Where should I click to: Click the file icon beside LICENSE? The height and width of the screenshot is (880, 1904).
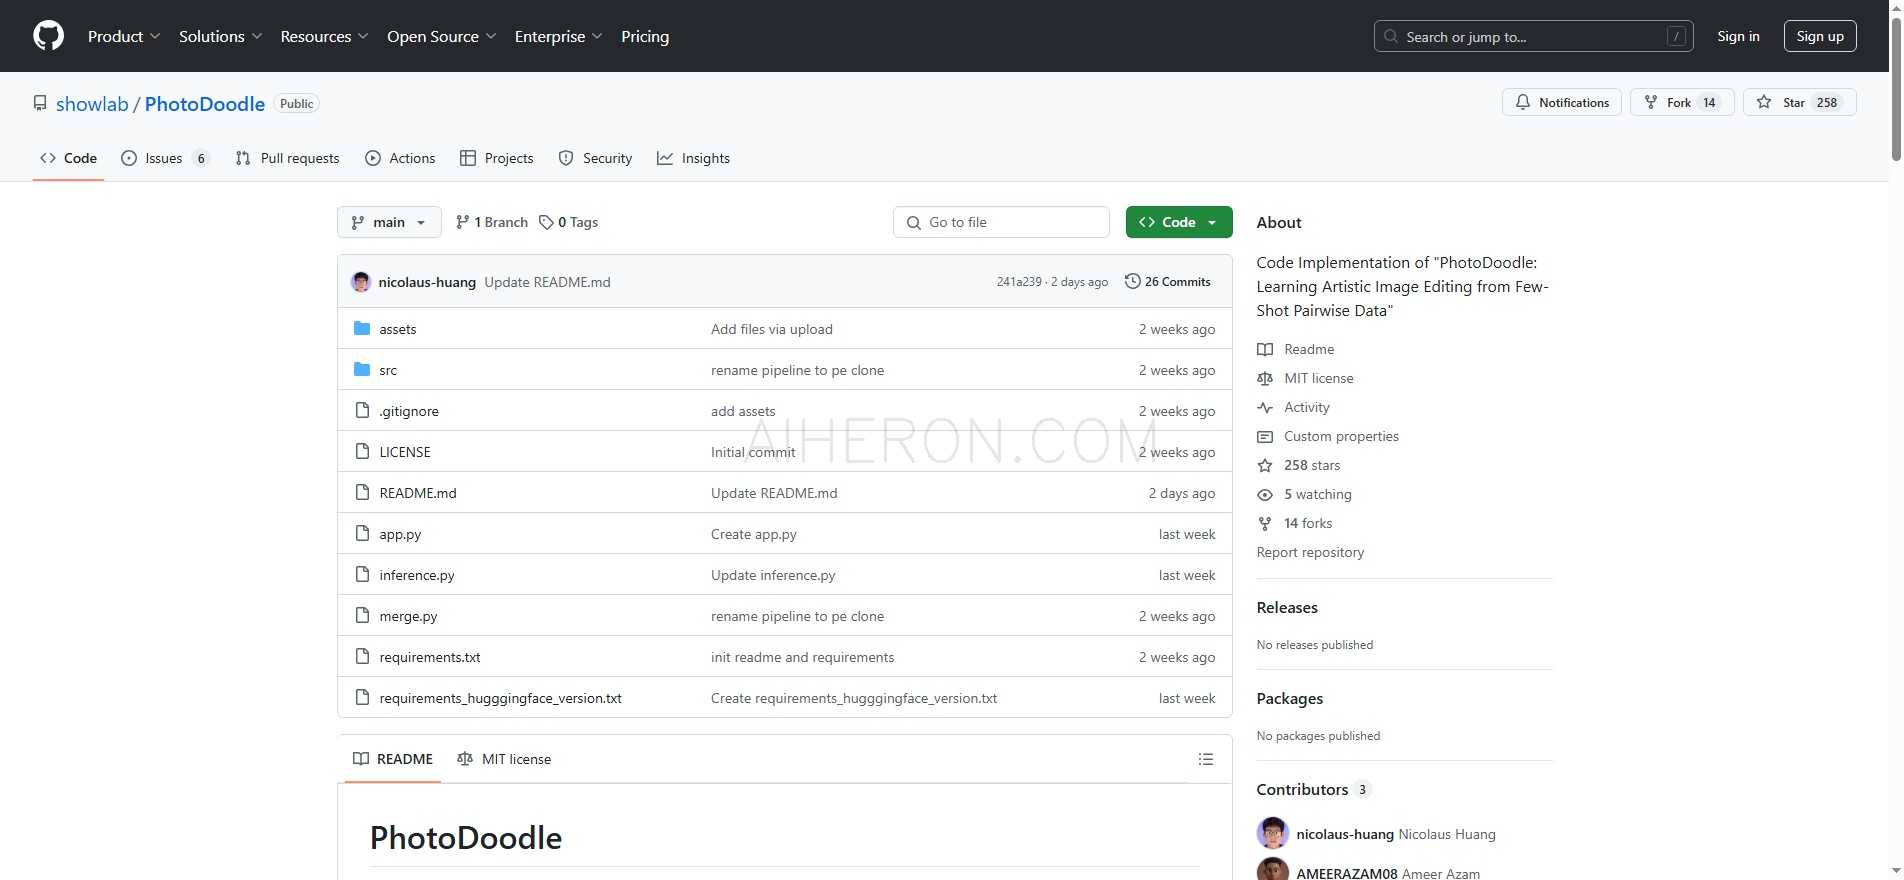click(362, 451)
